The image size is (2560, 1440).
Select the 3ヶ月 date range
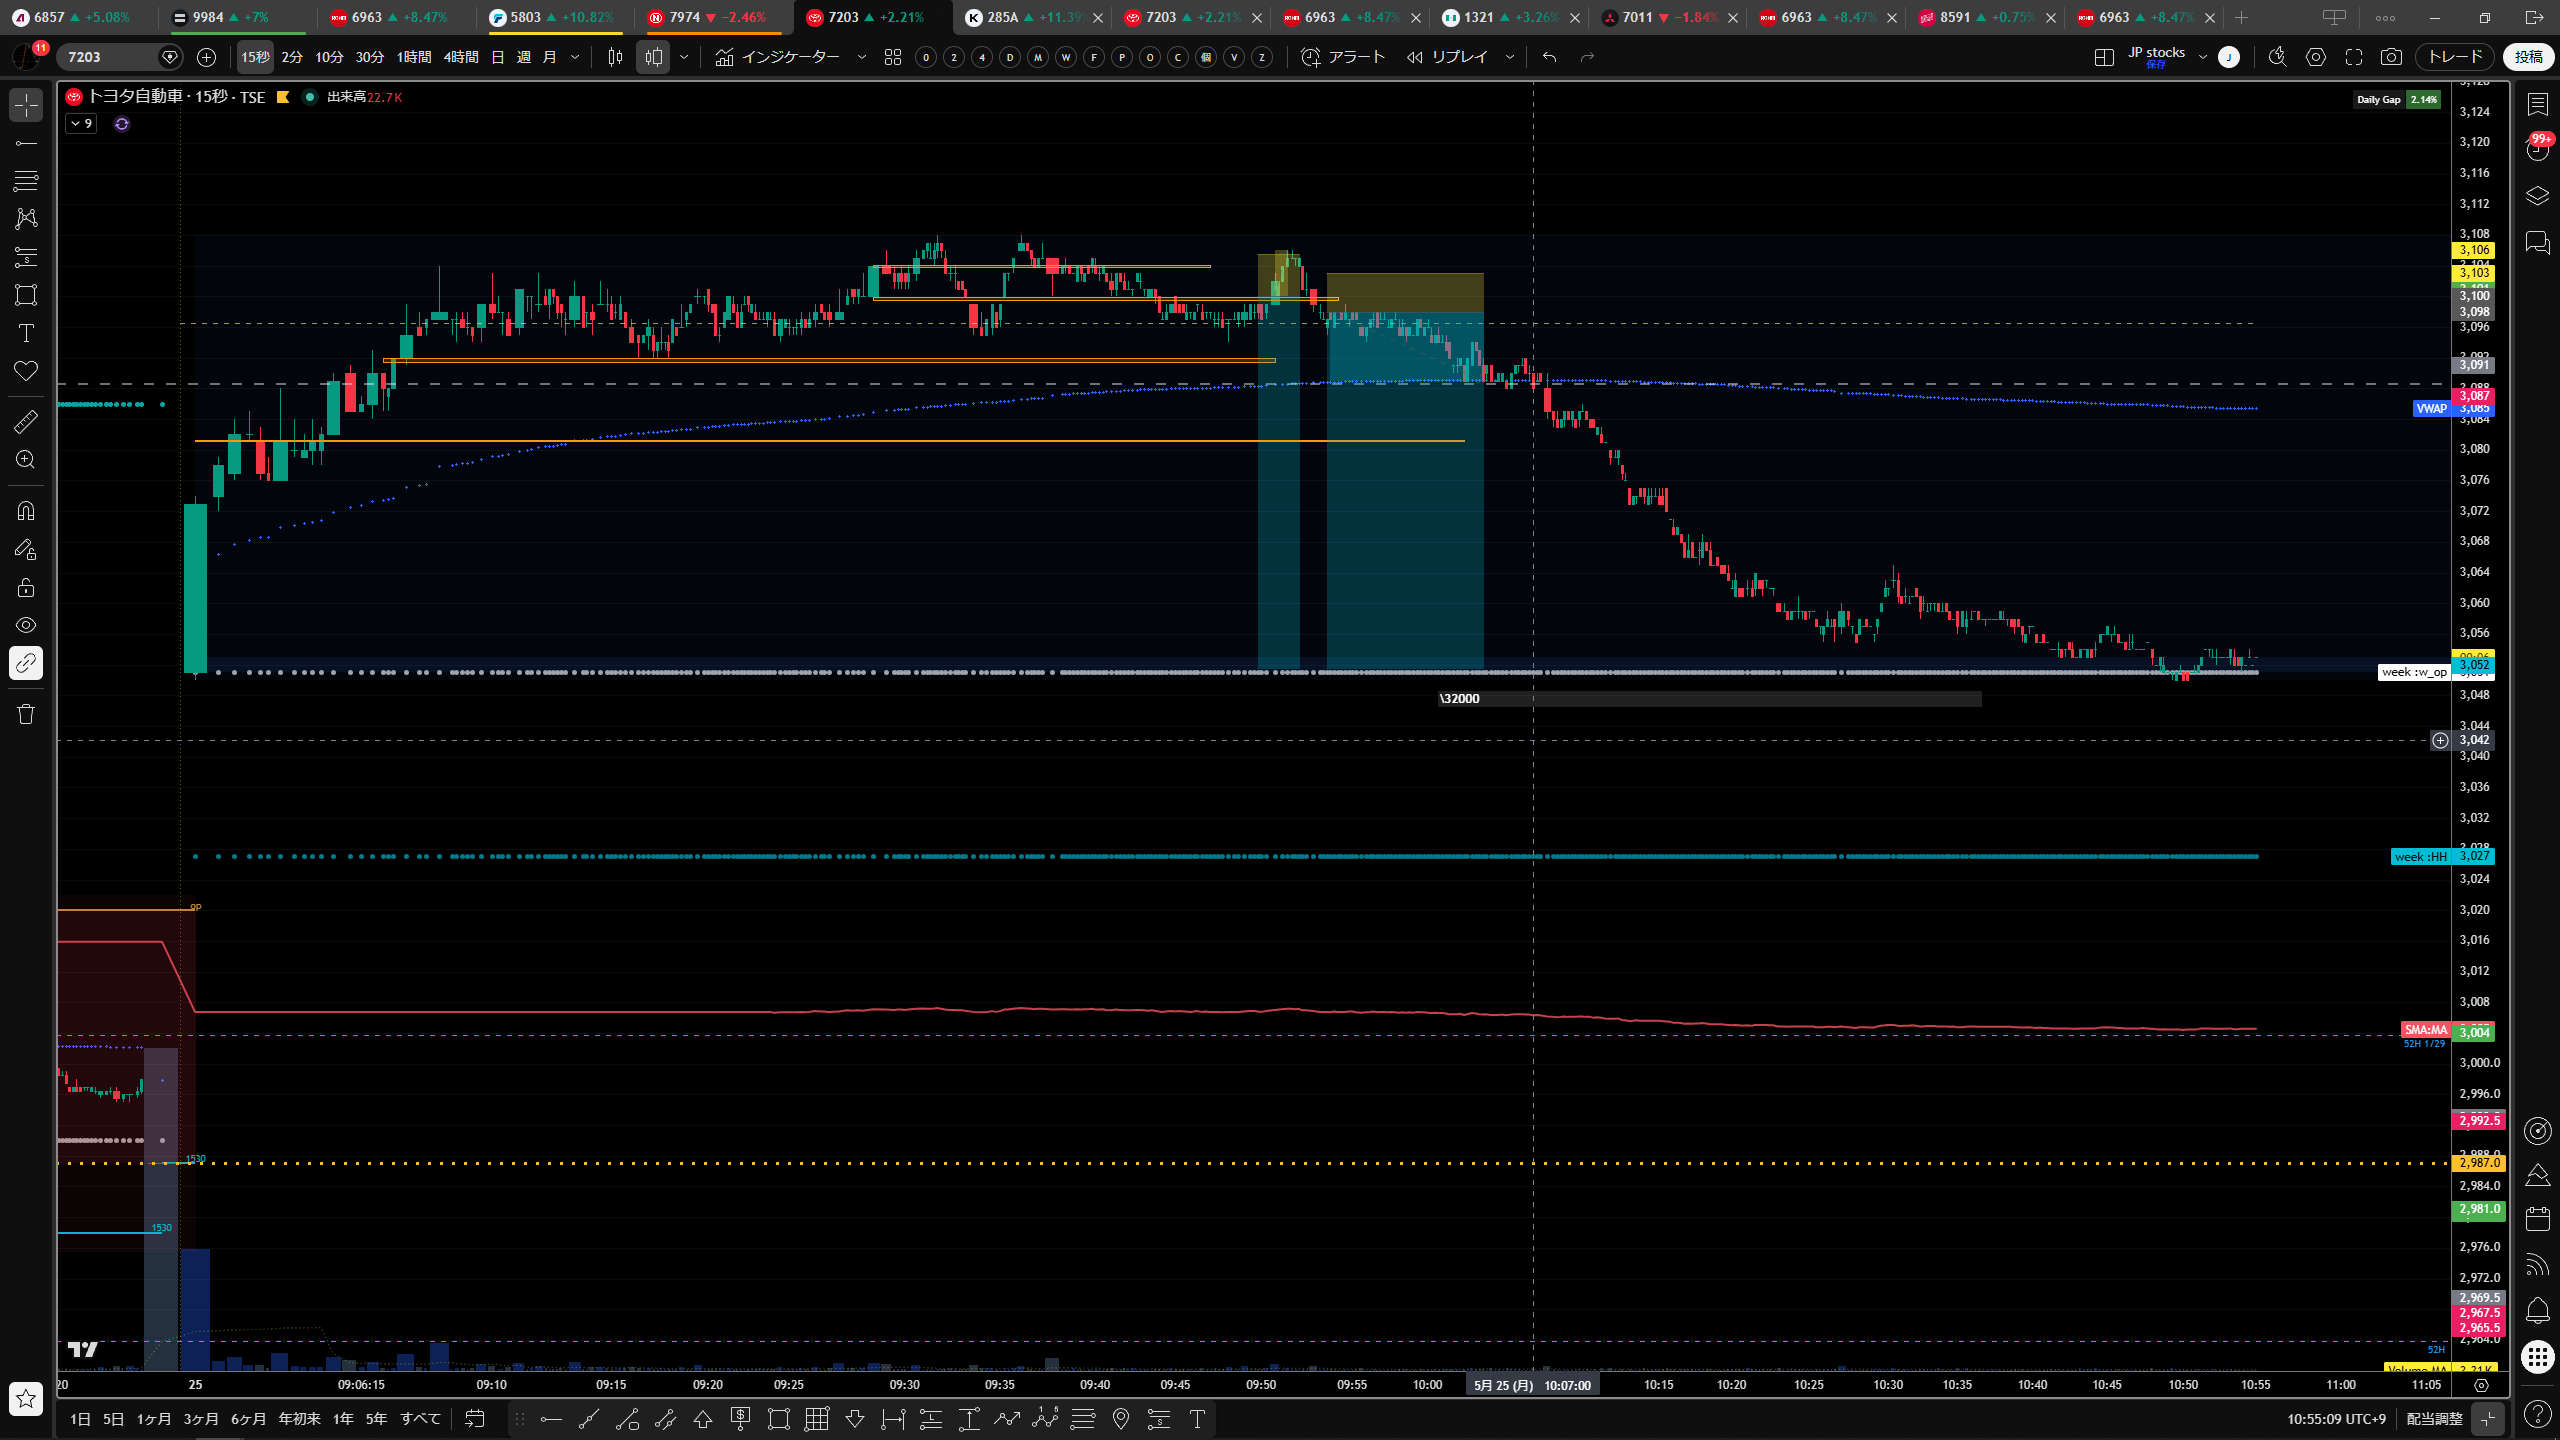(201, 1419)
